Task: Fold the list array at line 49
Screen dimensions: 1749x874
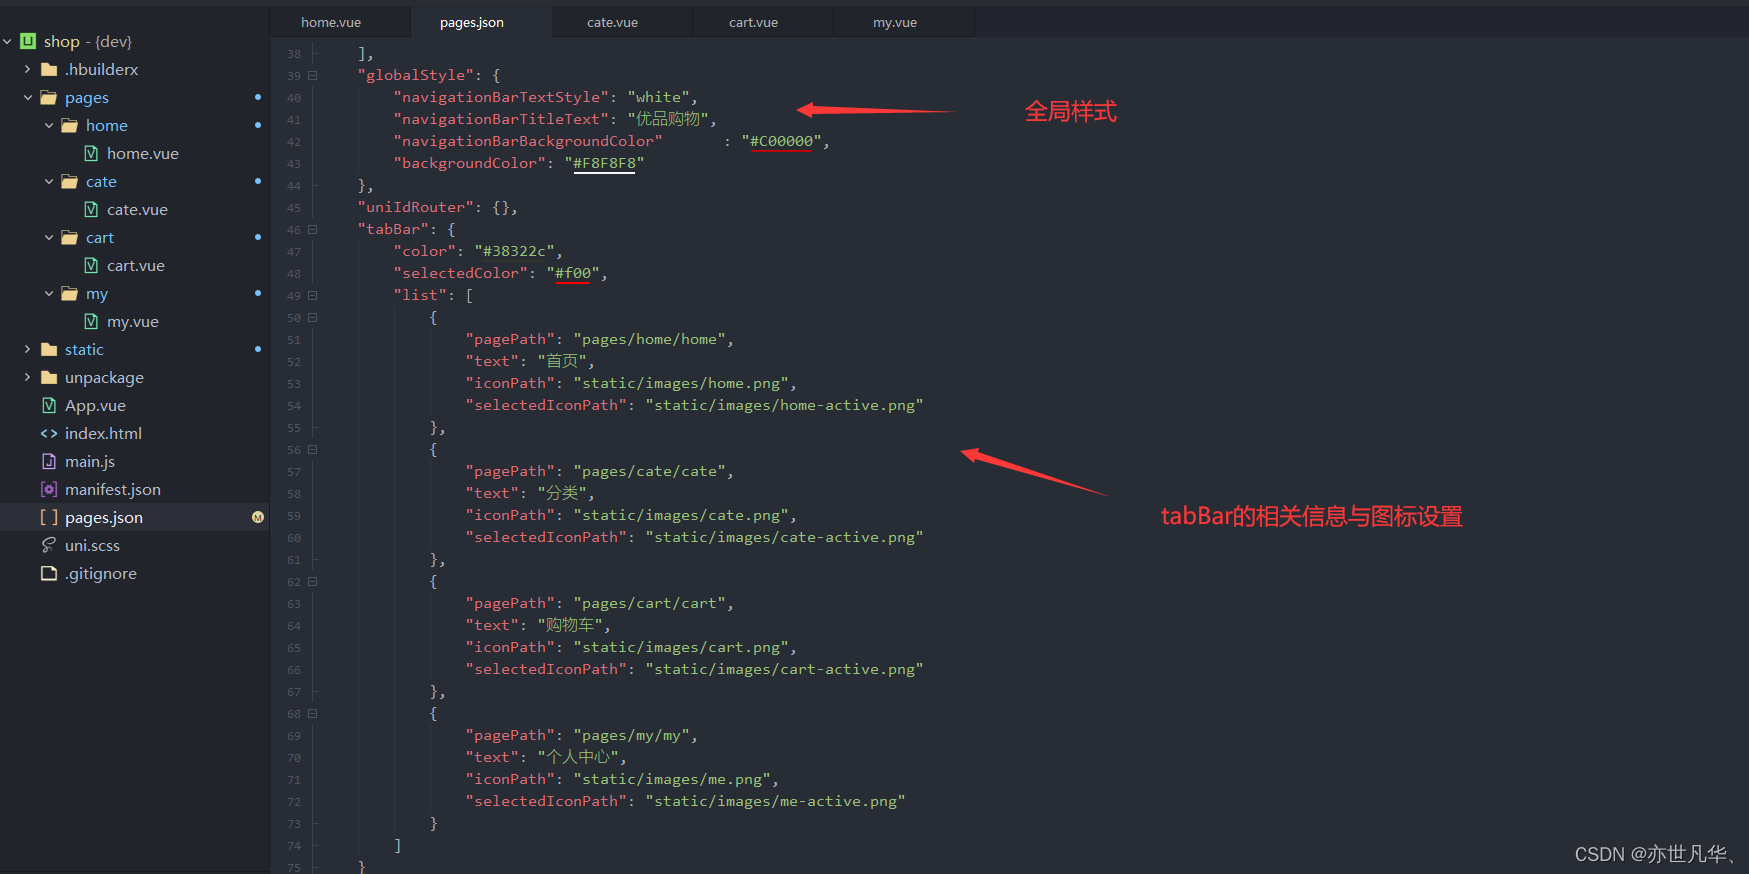Action: click(x=313, y=295)
